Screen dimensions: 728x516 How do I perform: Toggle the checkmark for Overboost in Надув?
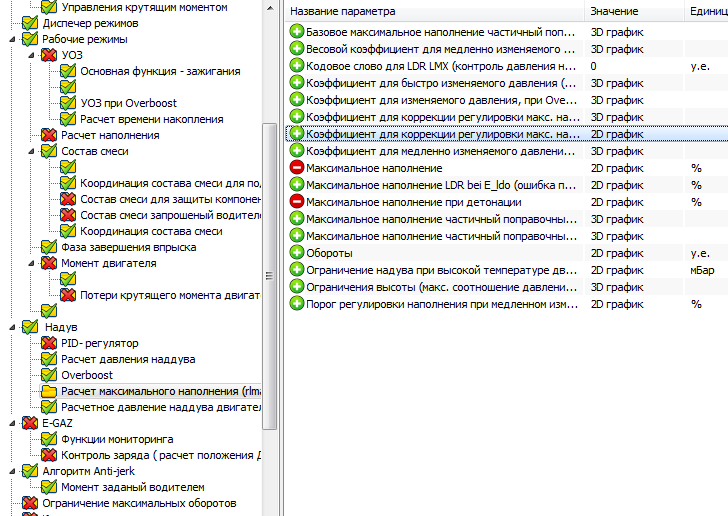pos(49,375)
